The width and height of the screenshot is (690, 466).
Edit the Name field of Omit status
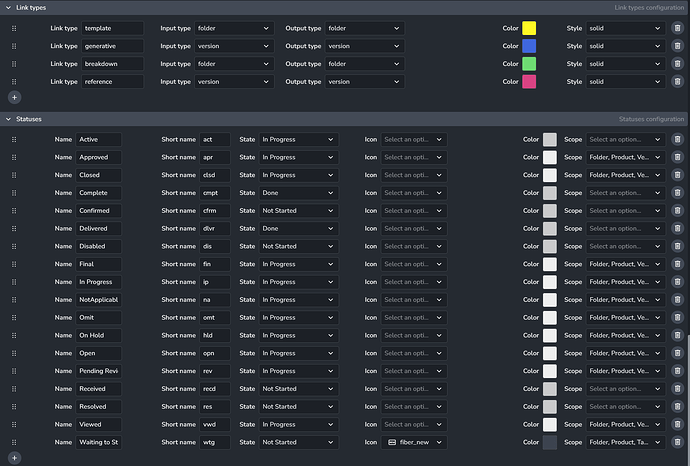98,318
